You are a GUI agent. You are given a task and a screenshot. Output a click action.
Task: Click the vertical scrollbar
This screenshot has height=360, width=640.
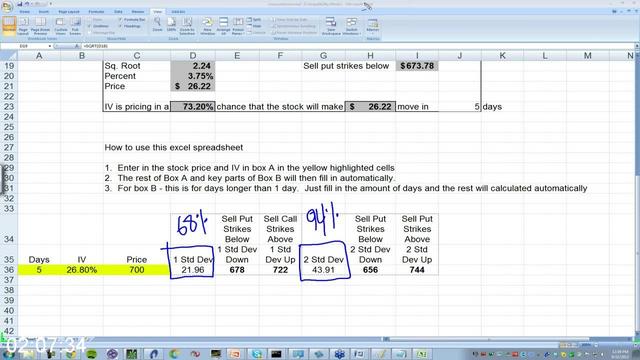(637, 192)
